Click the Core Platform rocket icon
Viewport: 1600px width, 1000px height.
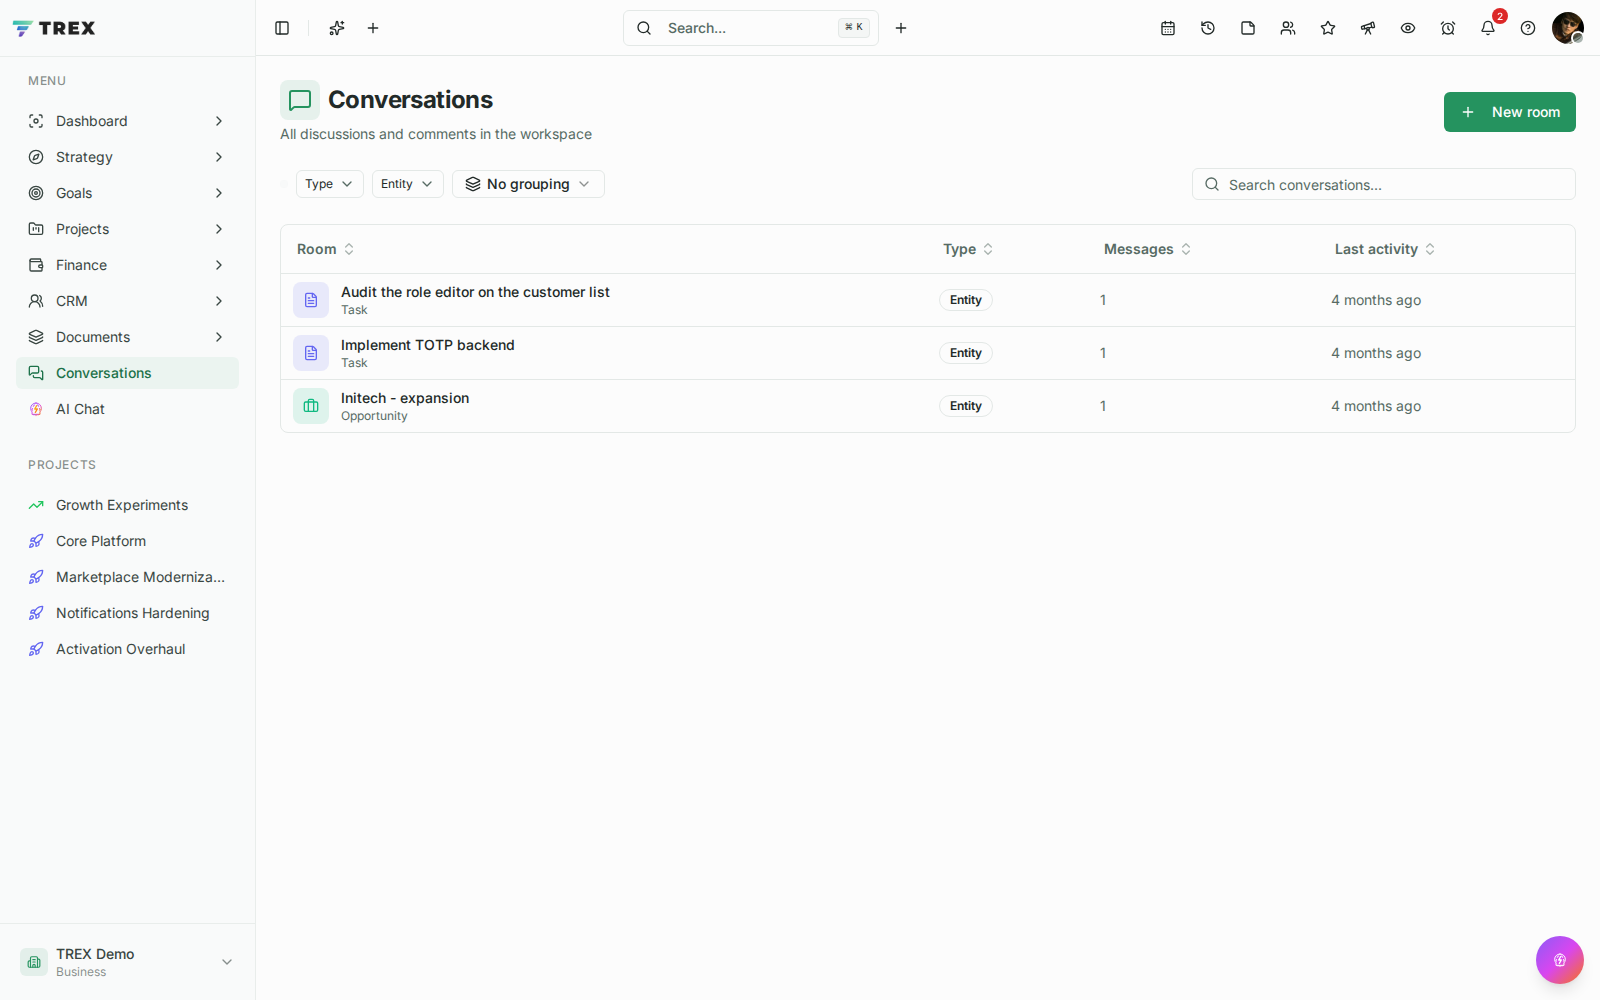coord(36,541)
